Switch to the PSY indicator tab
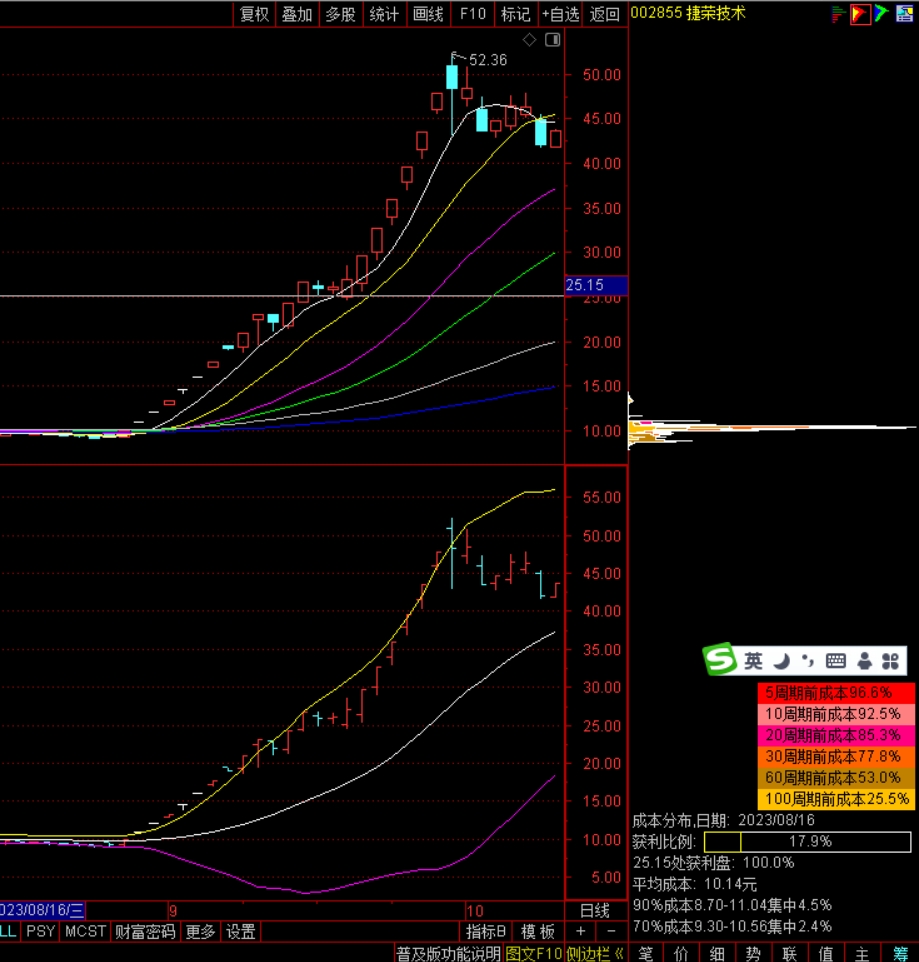Viewport: 919px width, 962px height. (x=41, y=932)
